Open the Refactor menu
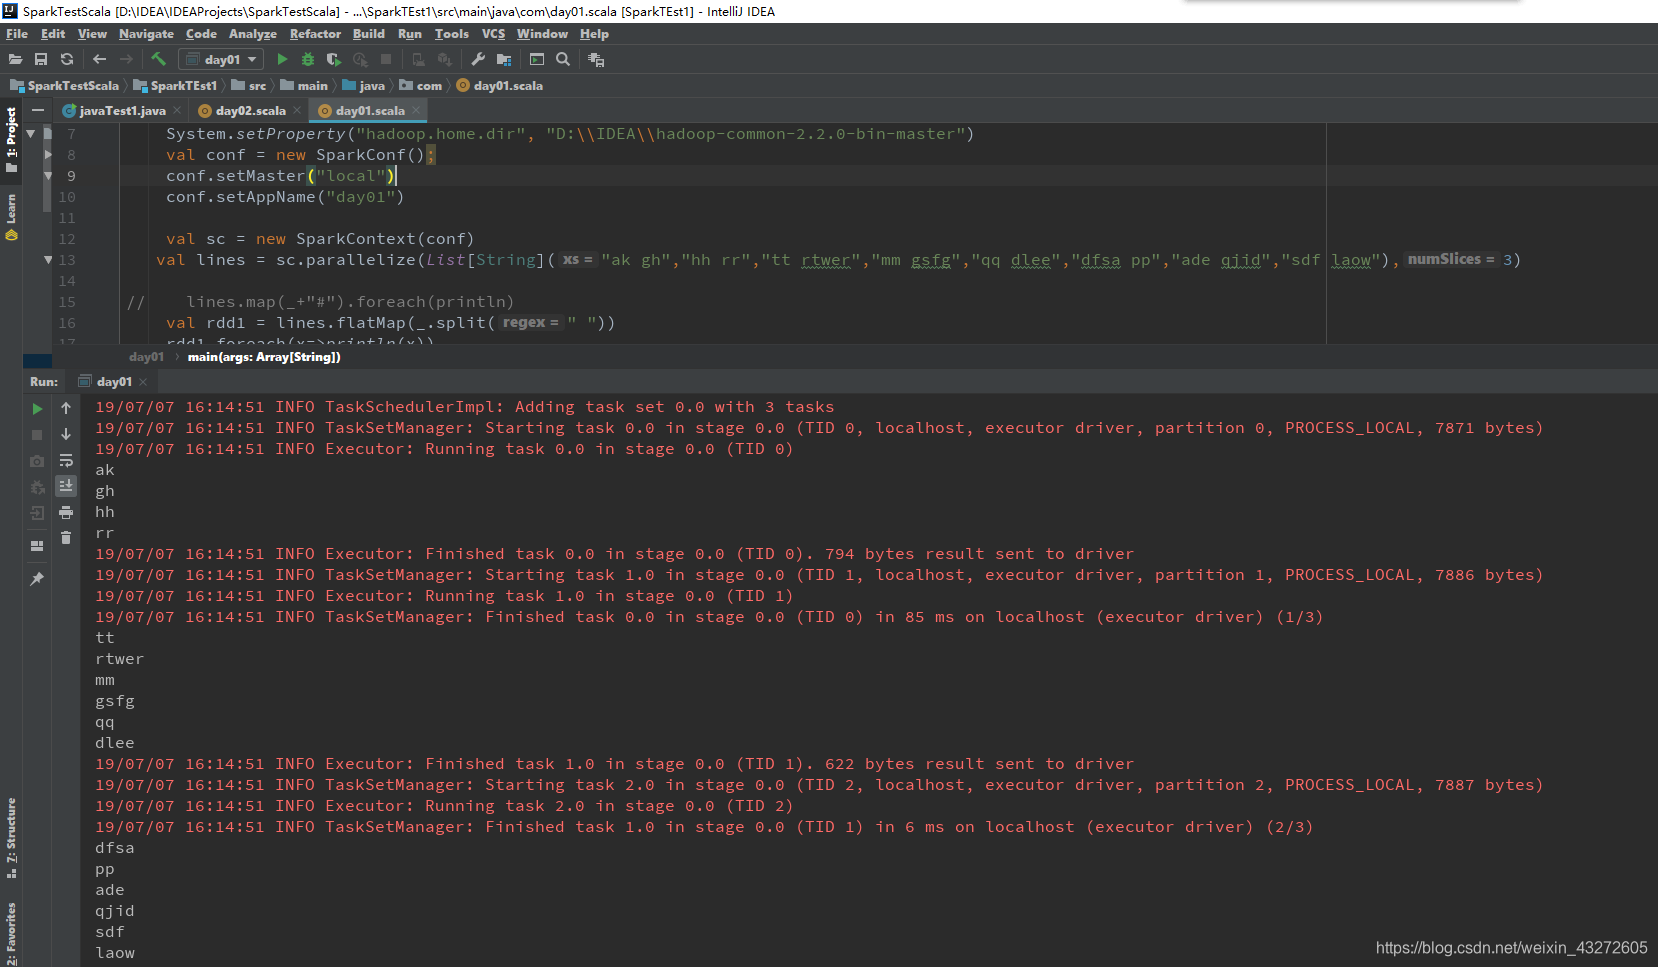The height and width of the screenshot is (967, 1658). (315, 33)
